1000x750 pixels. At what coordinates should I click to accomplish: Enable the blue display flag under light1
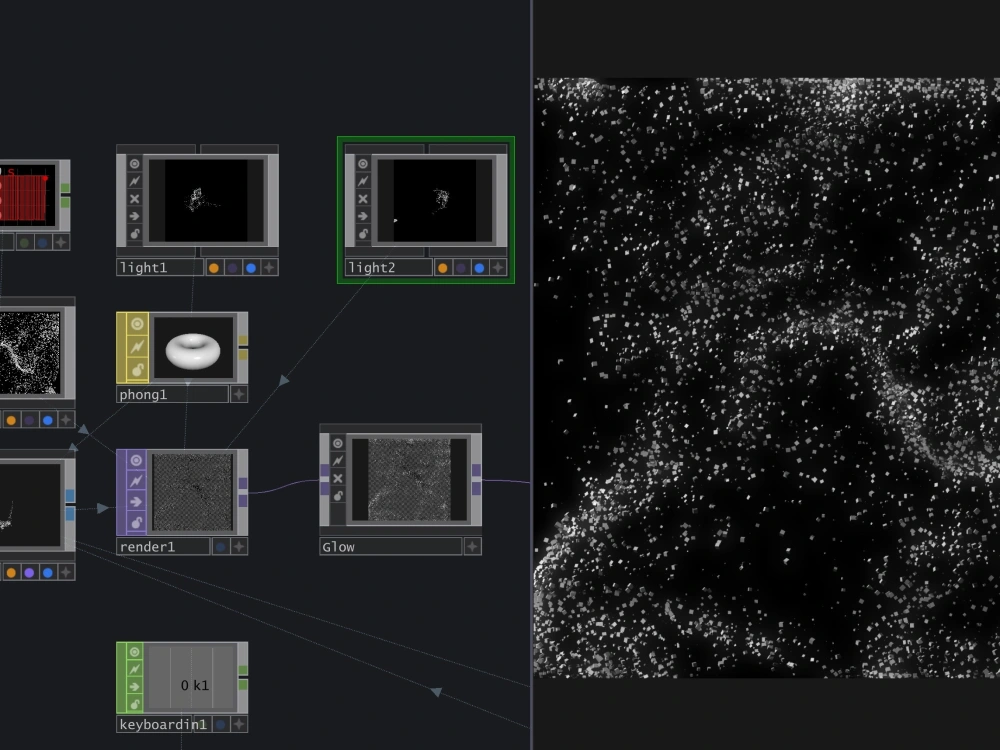(251, 266)
